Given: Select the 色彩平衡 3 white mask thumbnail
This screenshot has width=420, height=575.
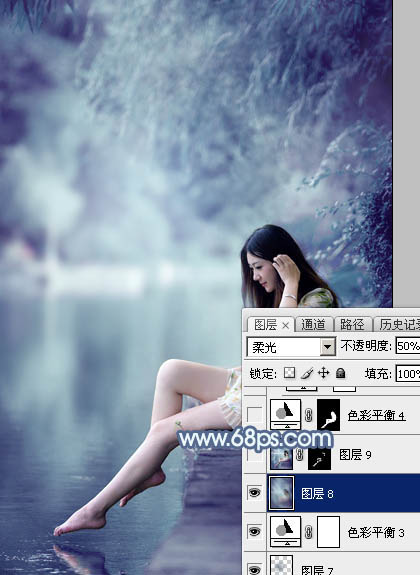Looking at the screenshot, I should [x=328, y=532].
